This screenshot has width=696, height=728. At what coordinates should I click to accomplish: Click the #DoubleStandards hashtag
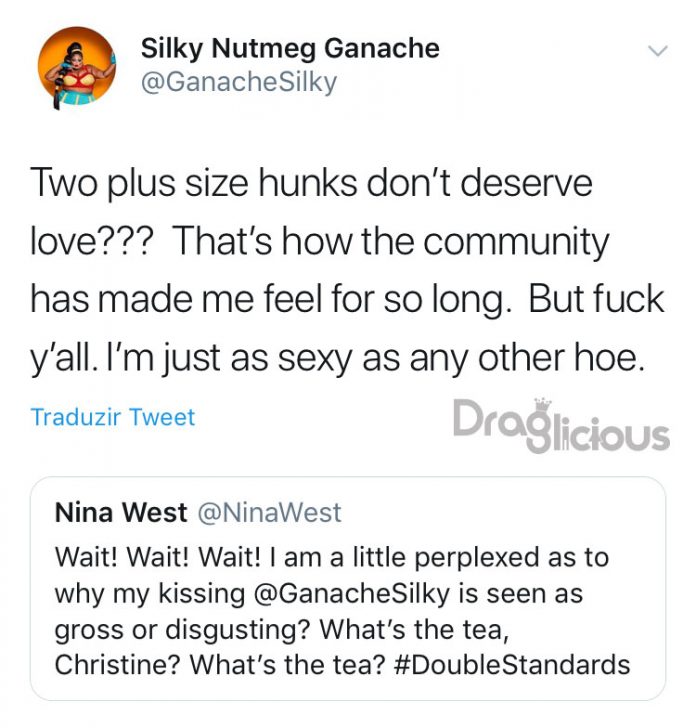tap(512, 664)
